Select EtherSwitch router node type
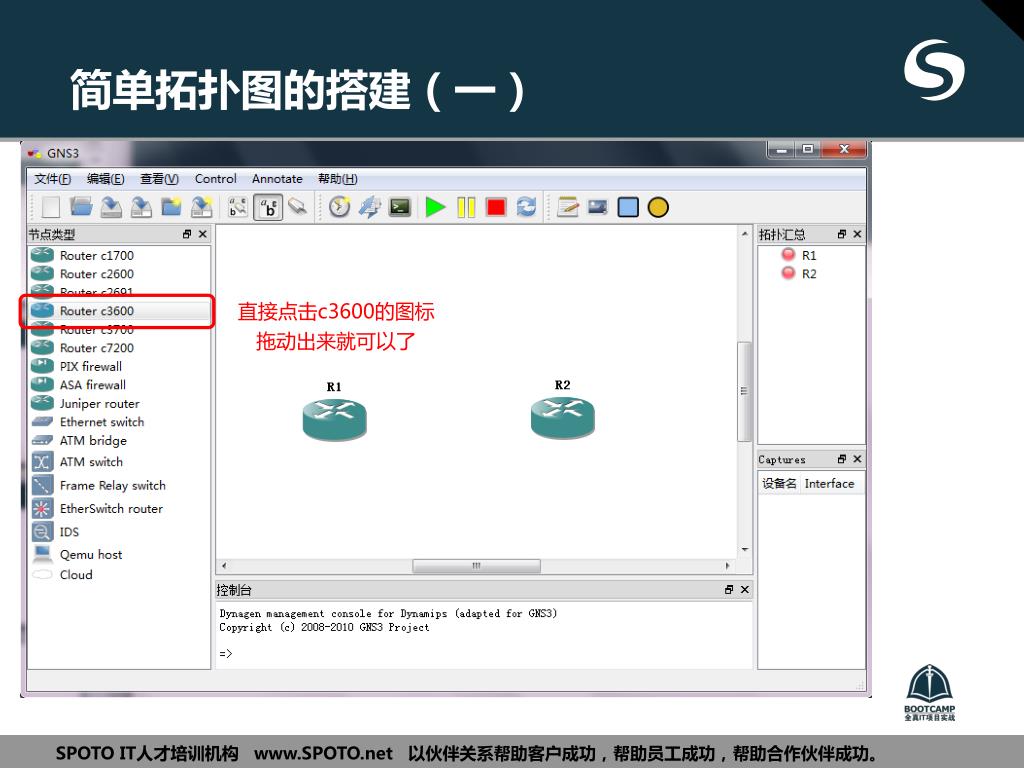Viewport: 1024px width, 768px height. click(x=119, y=508)
